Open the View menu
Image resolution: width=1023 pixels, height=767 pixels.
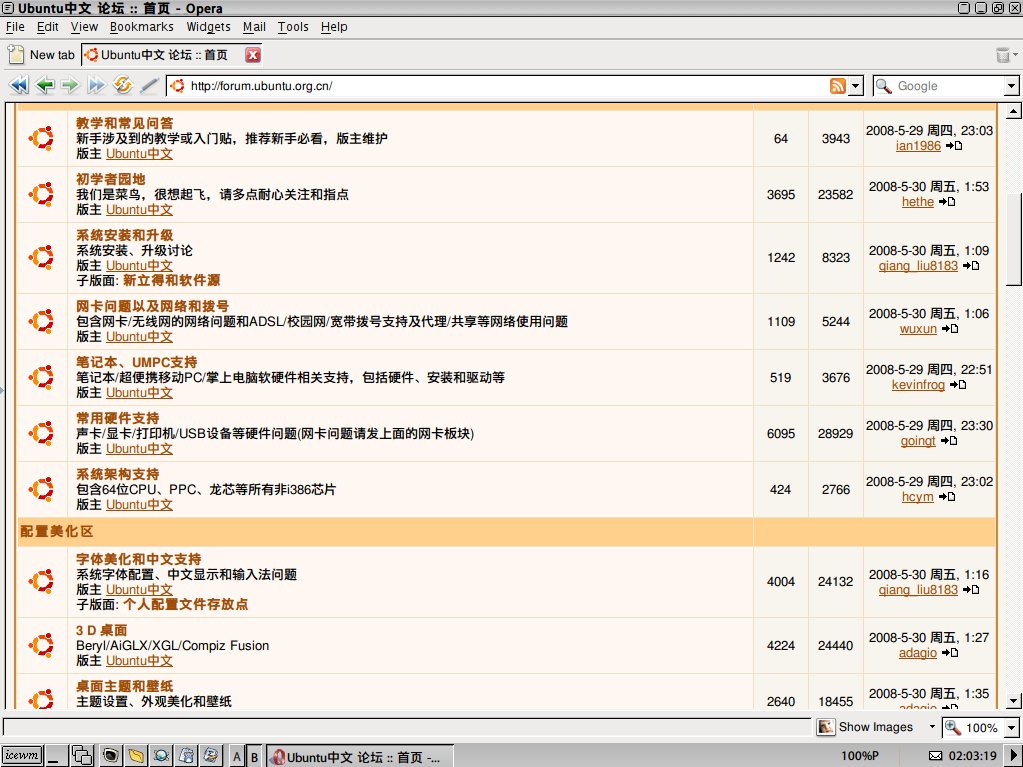84,27
